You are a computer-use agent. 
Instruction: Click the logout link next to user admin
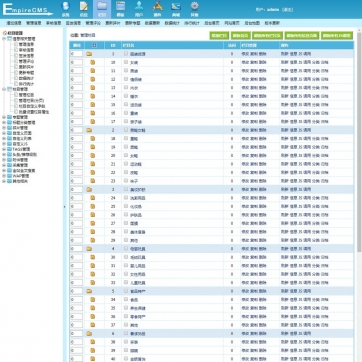click(287, 10)
